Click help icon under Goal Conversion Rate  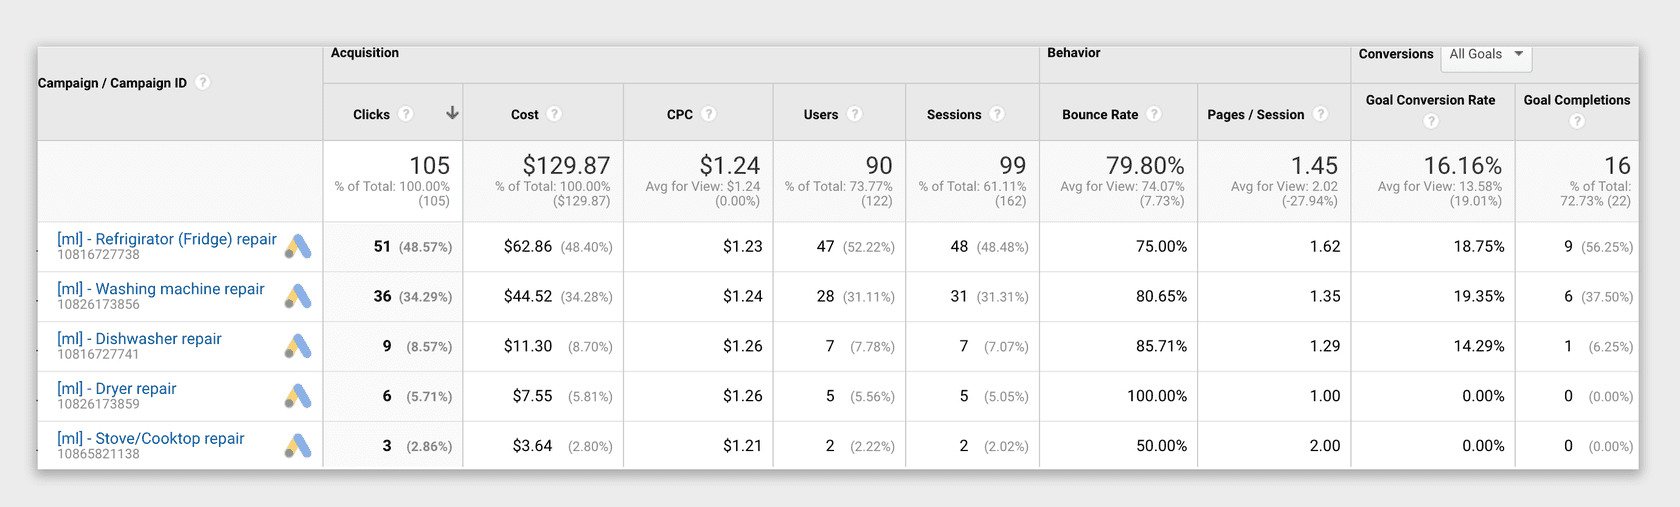click(x=1431, y=121)
